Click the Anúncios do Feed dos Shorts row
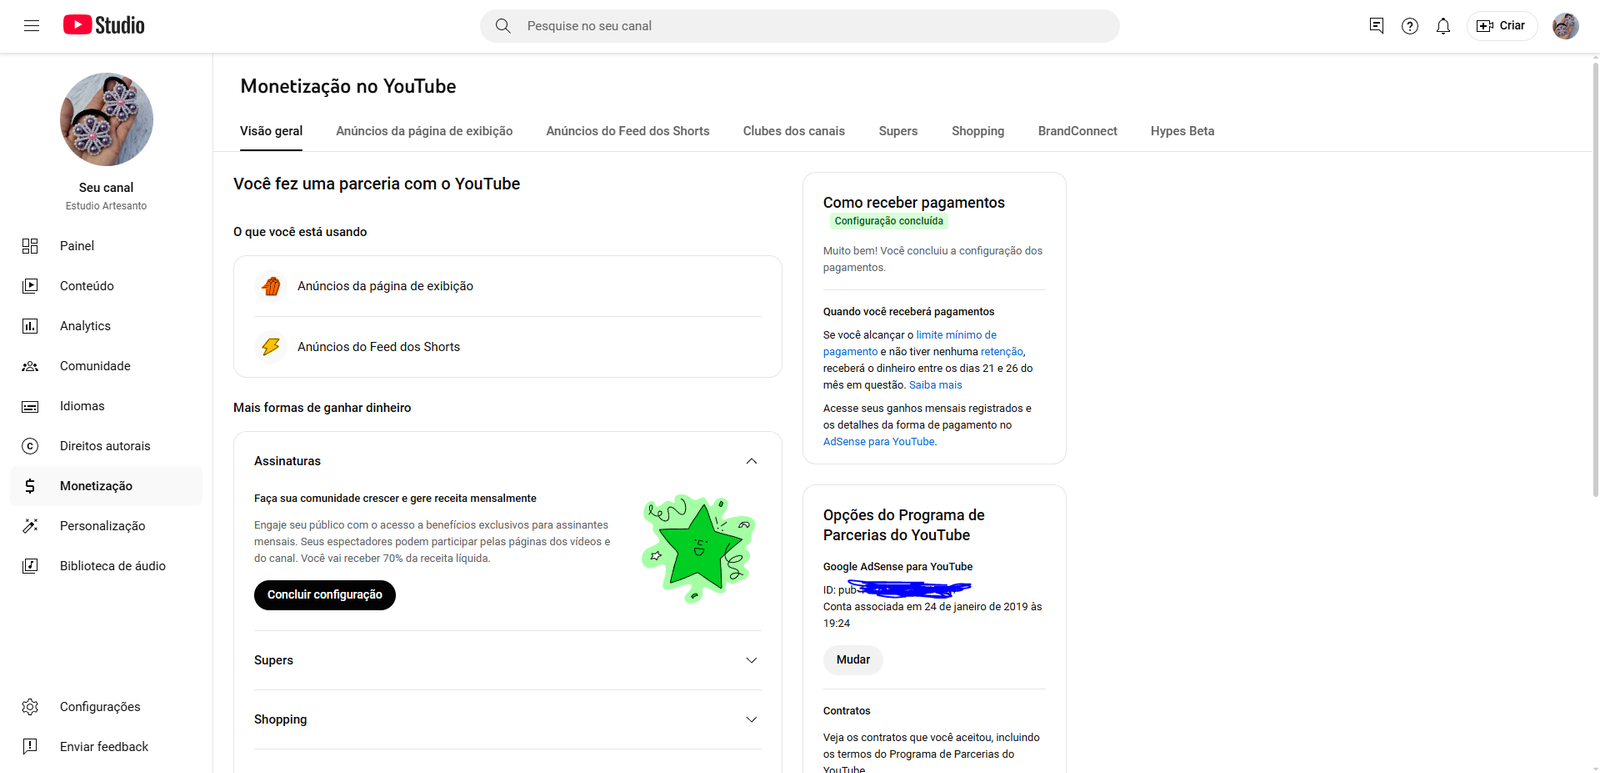 tap(508, 347)
